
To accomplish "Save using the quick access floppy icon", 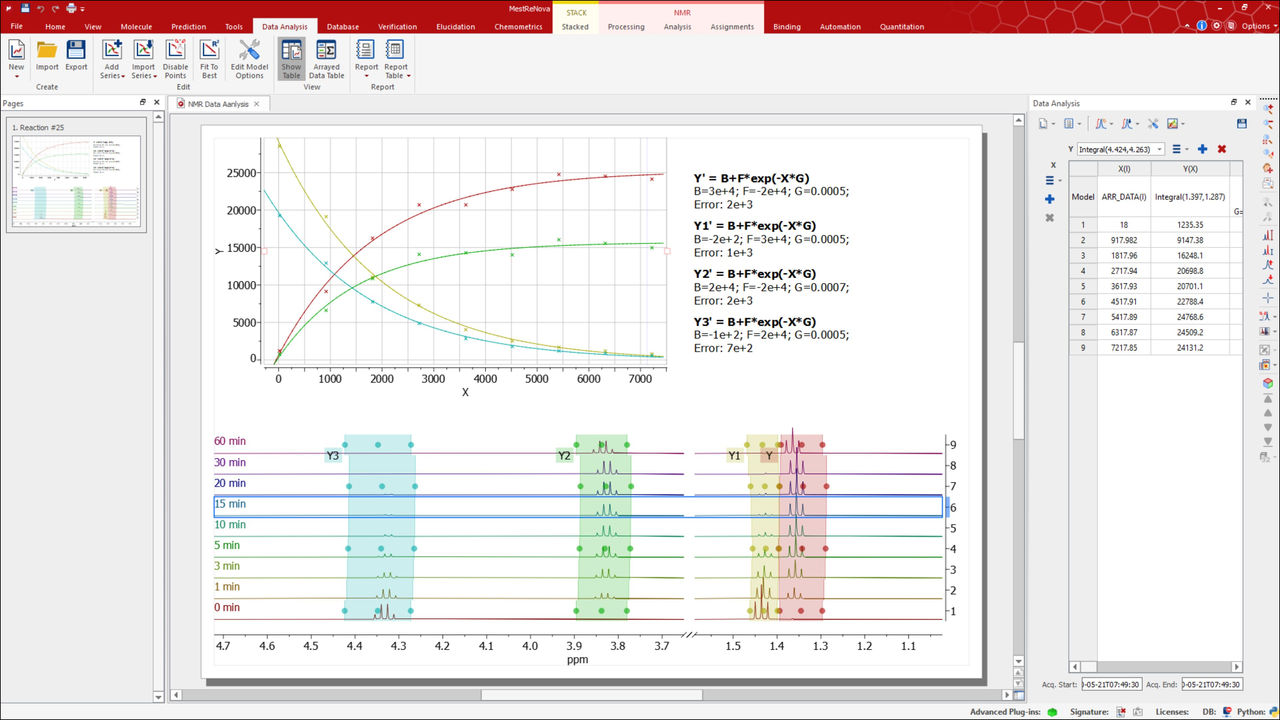I will (23, 8).
